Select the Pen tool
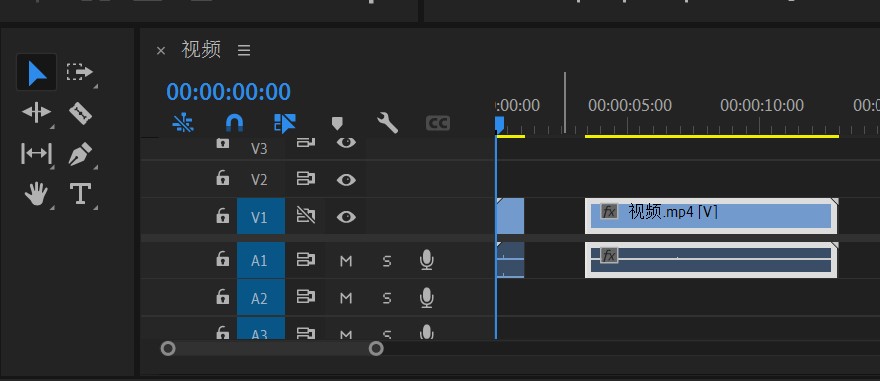This screenshot has height=381, width=880. pos(80,154)
